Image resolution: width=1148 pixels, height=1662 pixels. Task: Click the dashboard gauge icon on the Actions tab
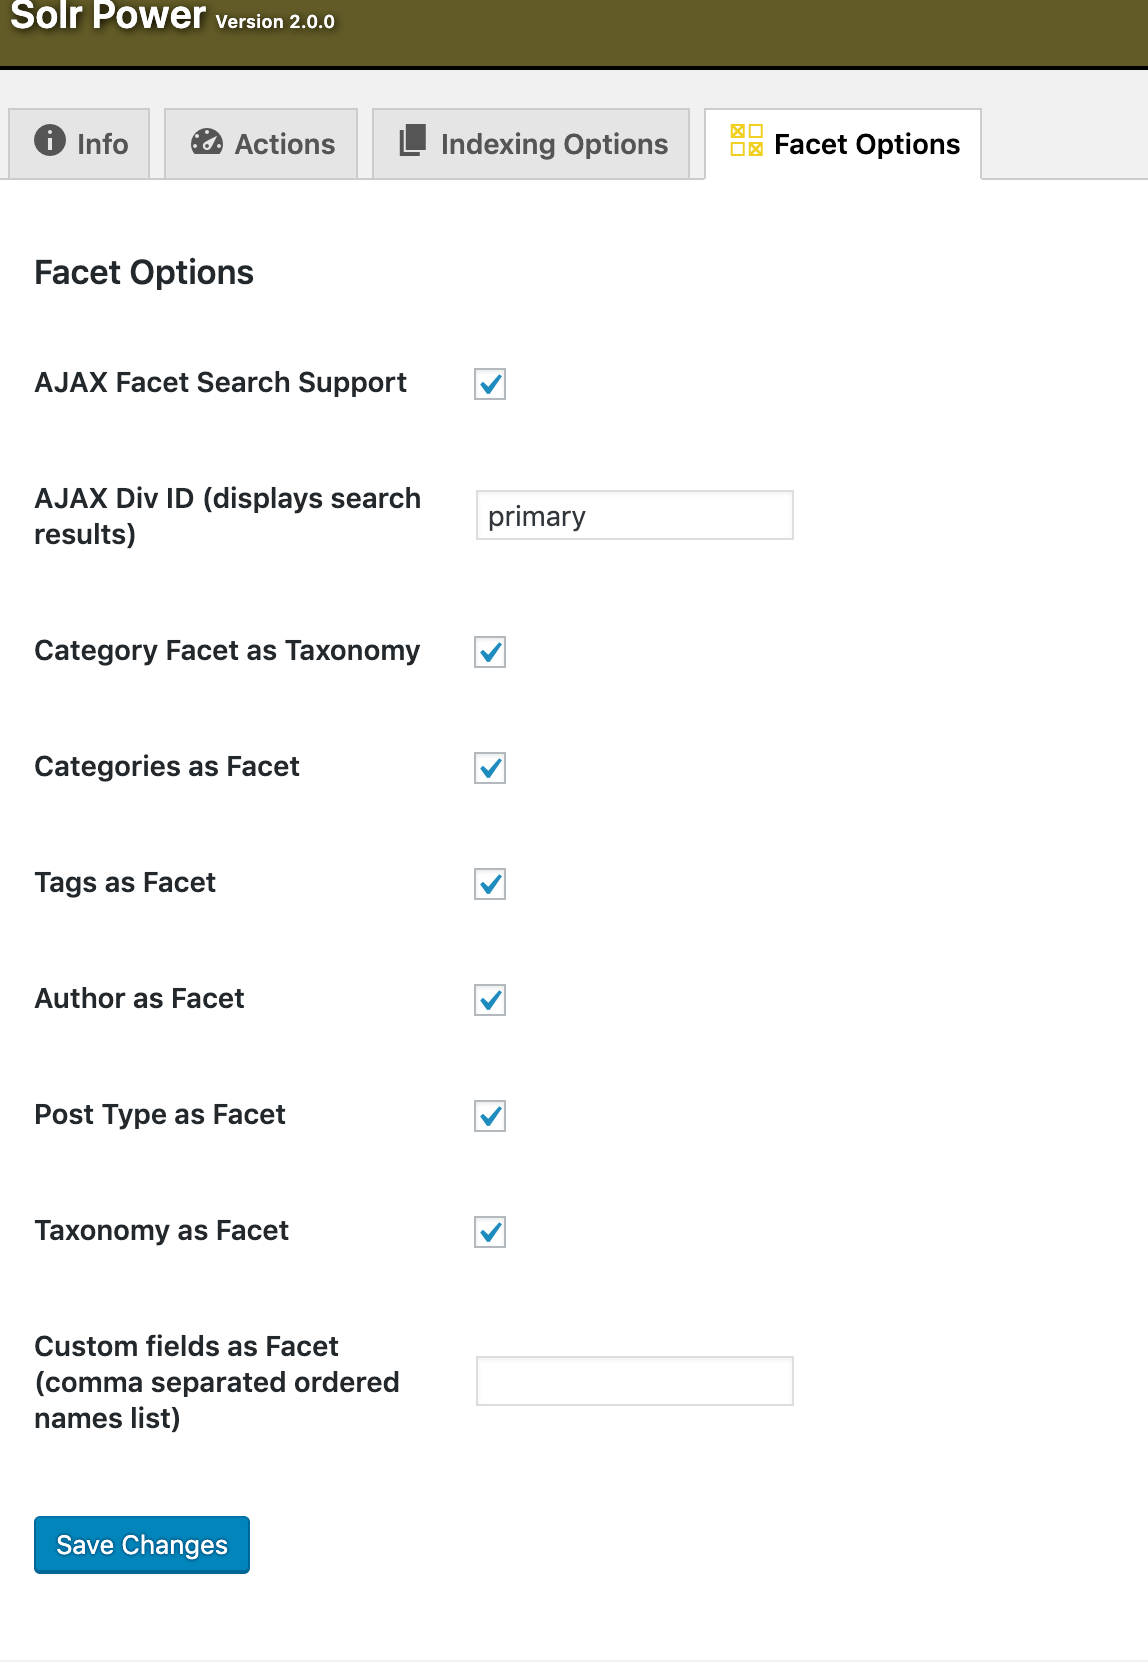(206, 142)
